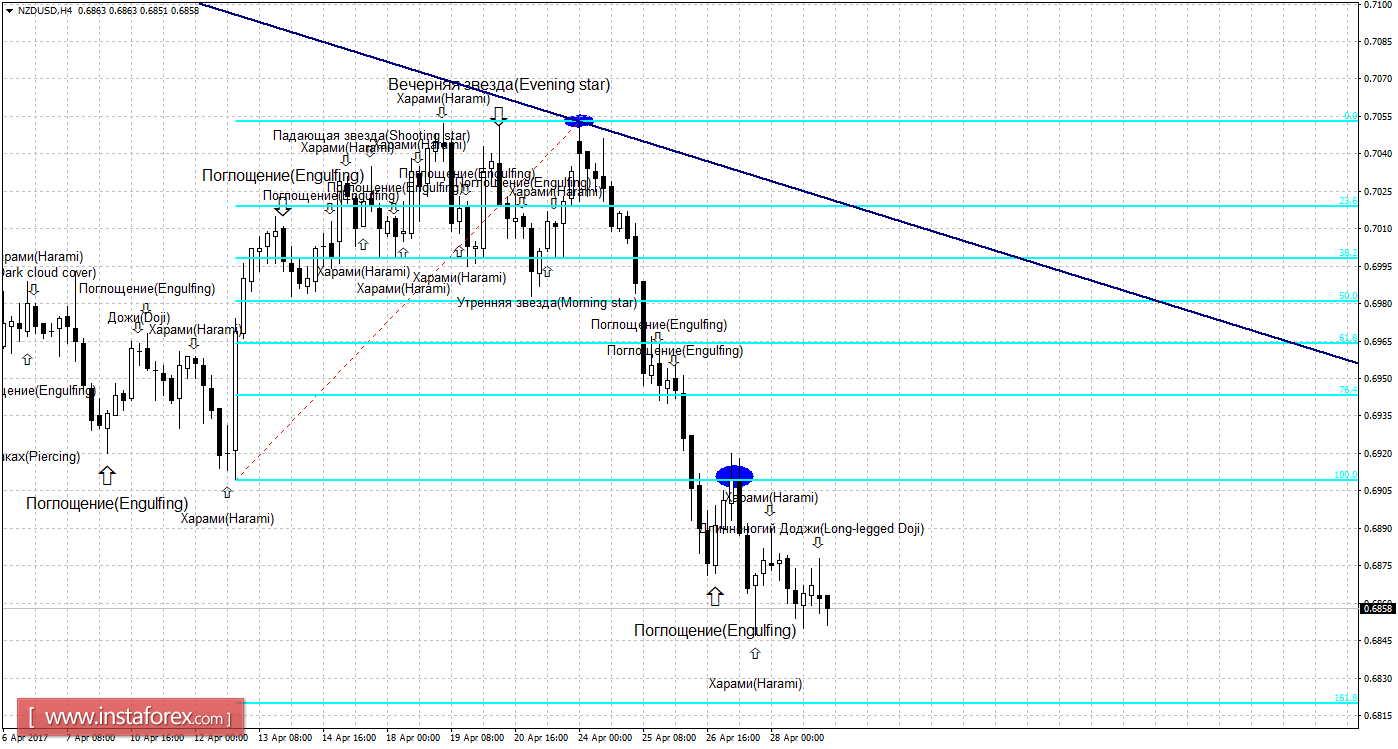The height and width of the screenshot is (749, 1398).
Task: Click the 0.7025 price axis label
Action: [1379, 191]
